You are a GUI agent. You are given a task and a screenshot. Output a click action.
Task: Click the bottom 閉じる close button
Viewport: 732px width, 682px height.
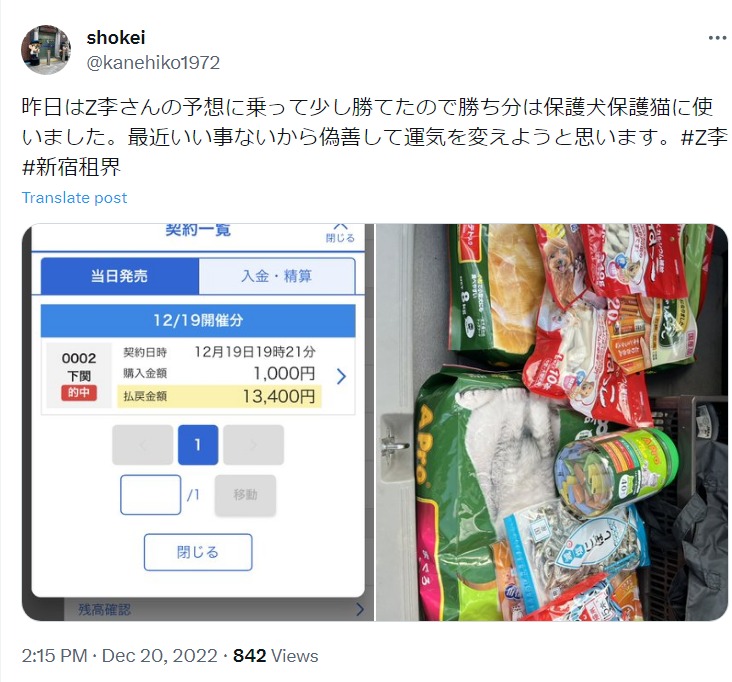tap(198, 552)
